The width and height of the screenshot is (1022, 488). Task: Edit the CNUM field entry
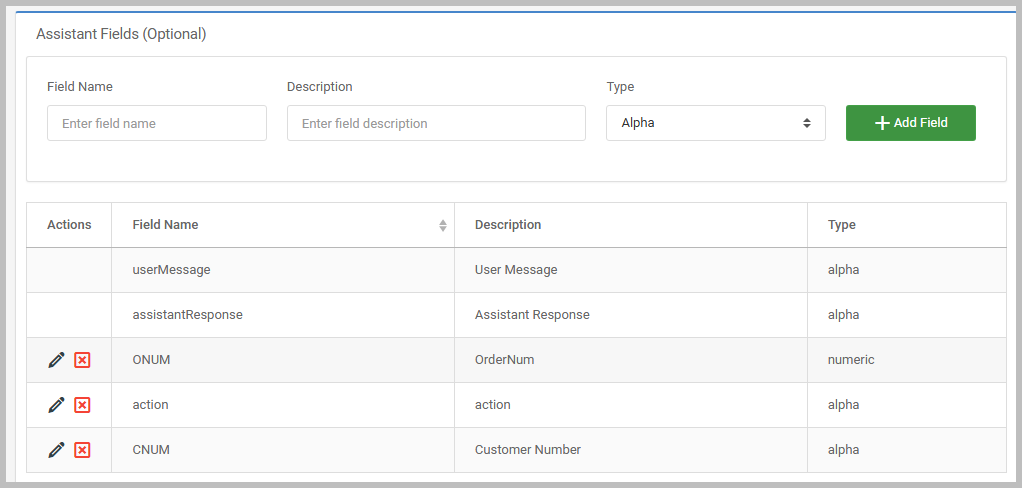click(56, 450)
